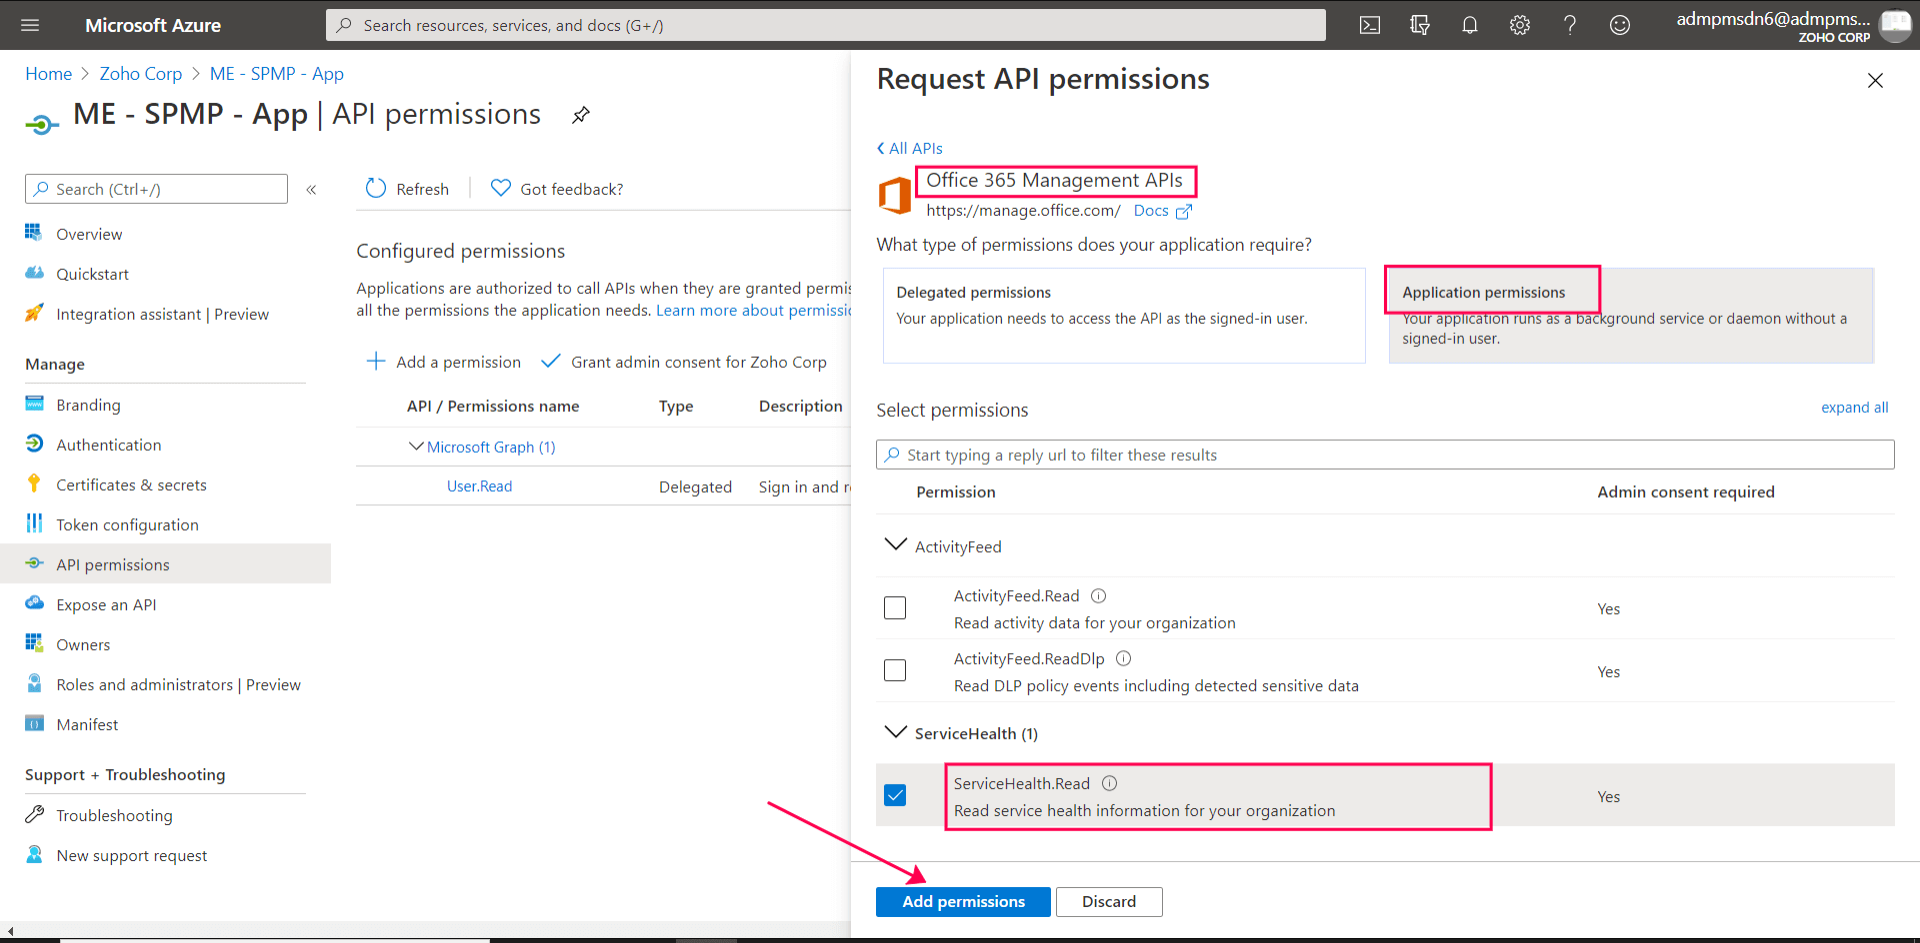This screenshot has width=1920, height=943.
Task: Click the Refresh icon in the toolbar
Action: pyautogui.click(x=376, y=188)
